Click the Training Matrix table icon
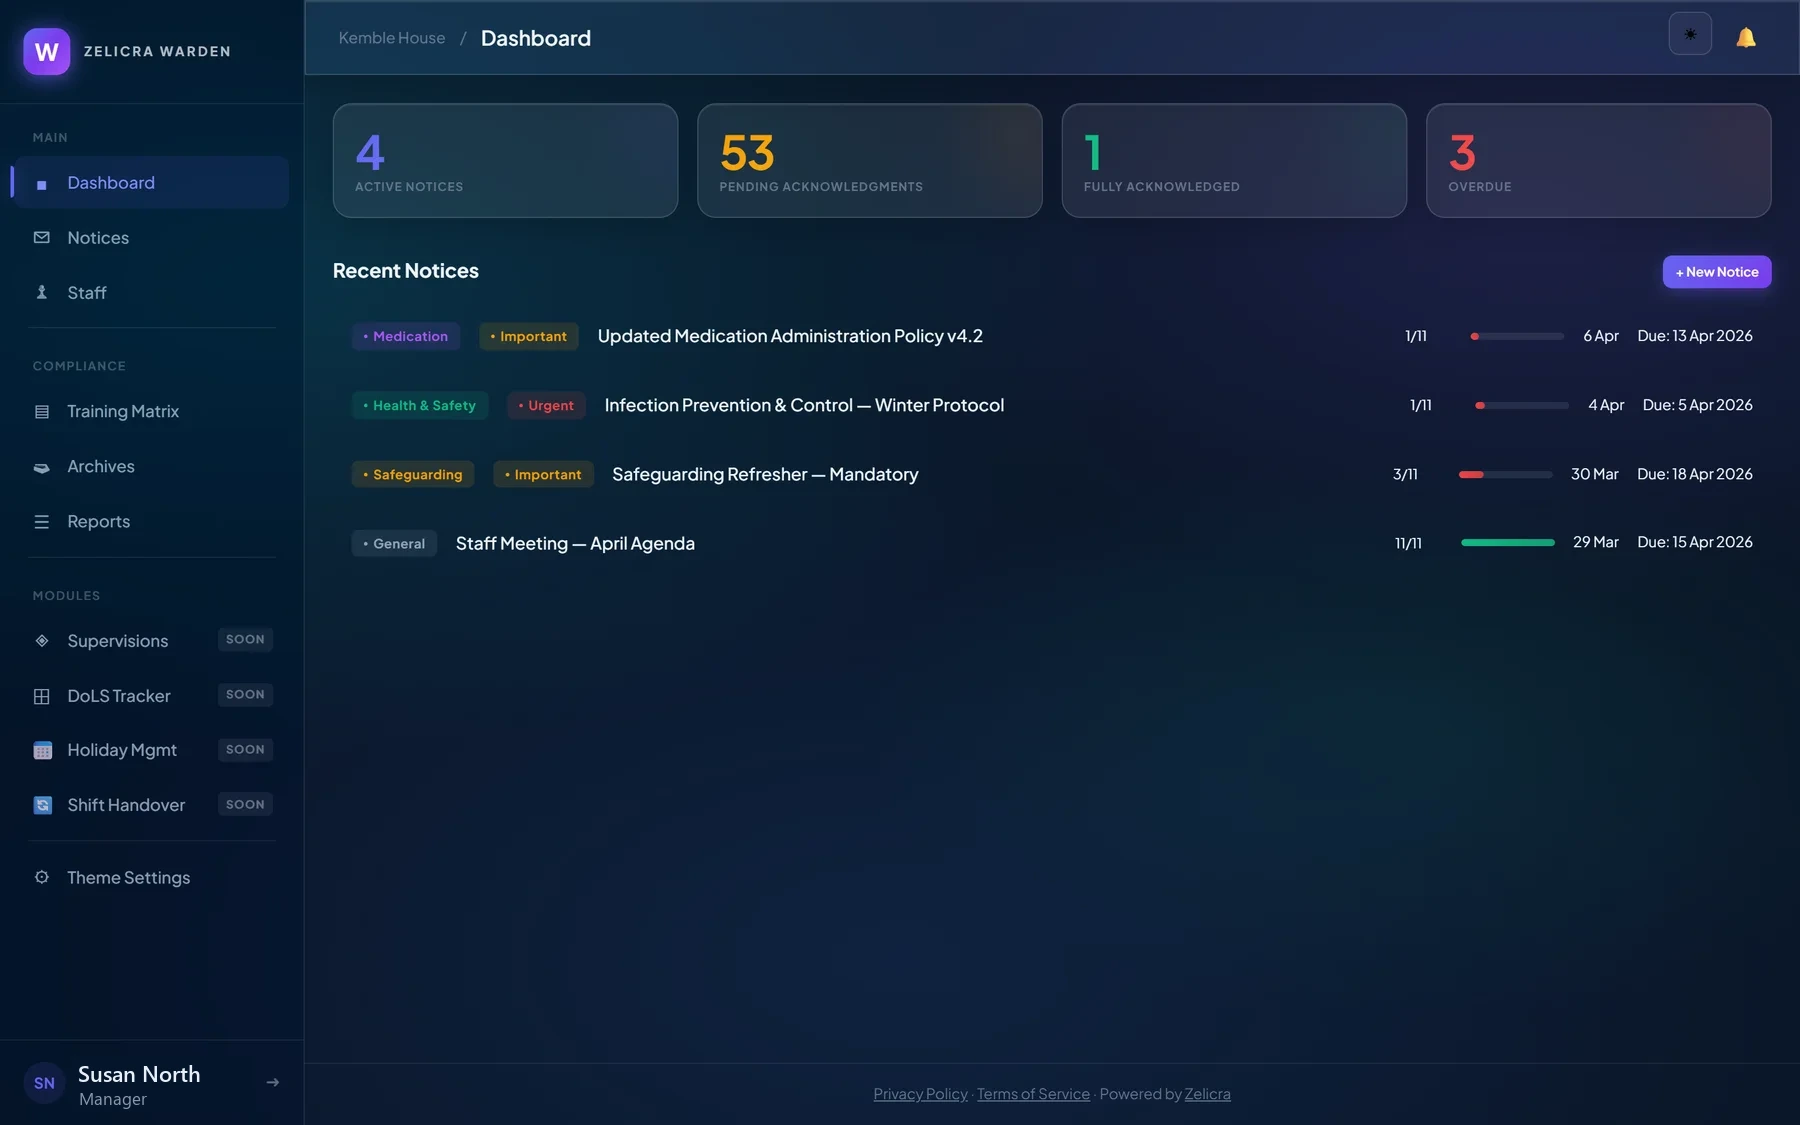Viewport: 1800px width, 1125px height. pos(42,412)
